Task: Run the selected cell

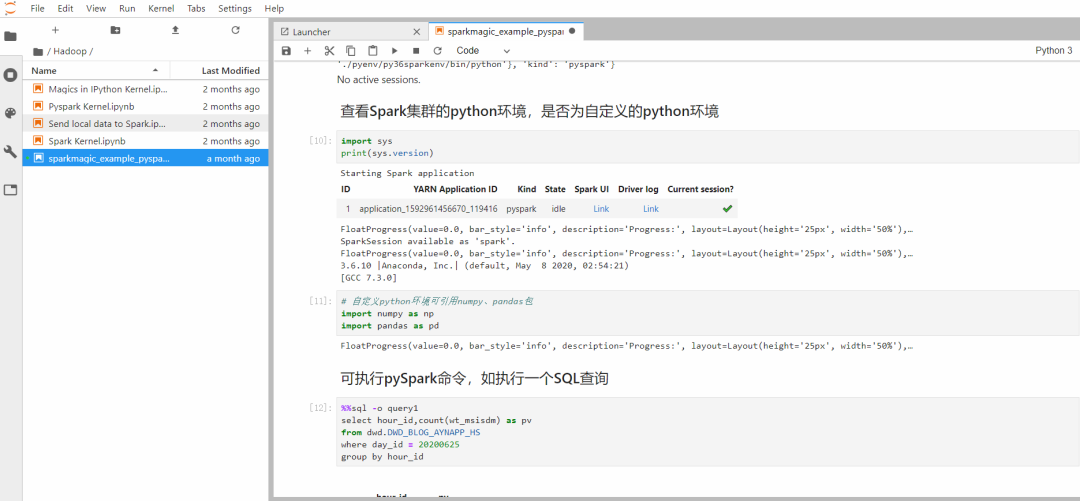Action: 395,51
